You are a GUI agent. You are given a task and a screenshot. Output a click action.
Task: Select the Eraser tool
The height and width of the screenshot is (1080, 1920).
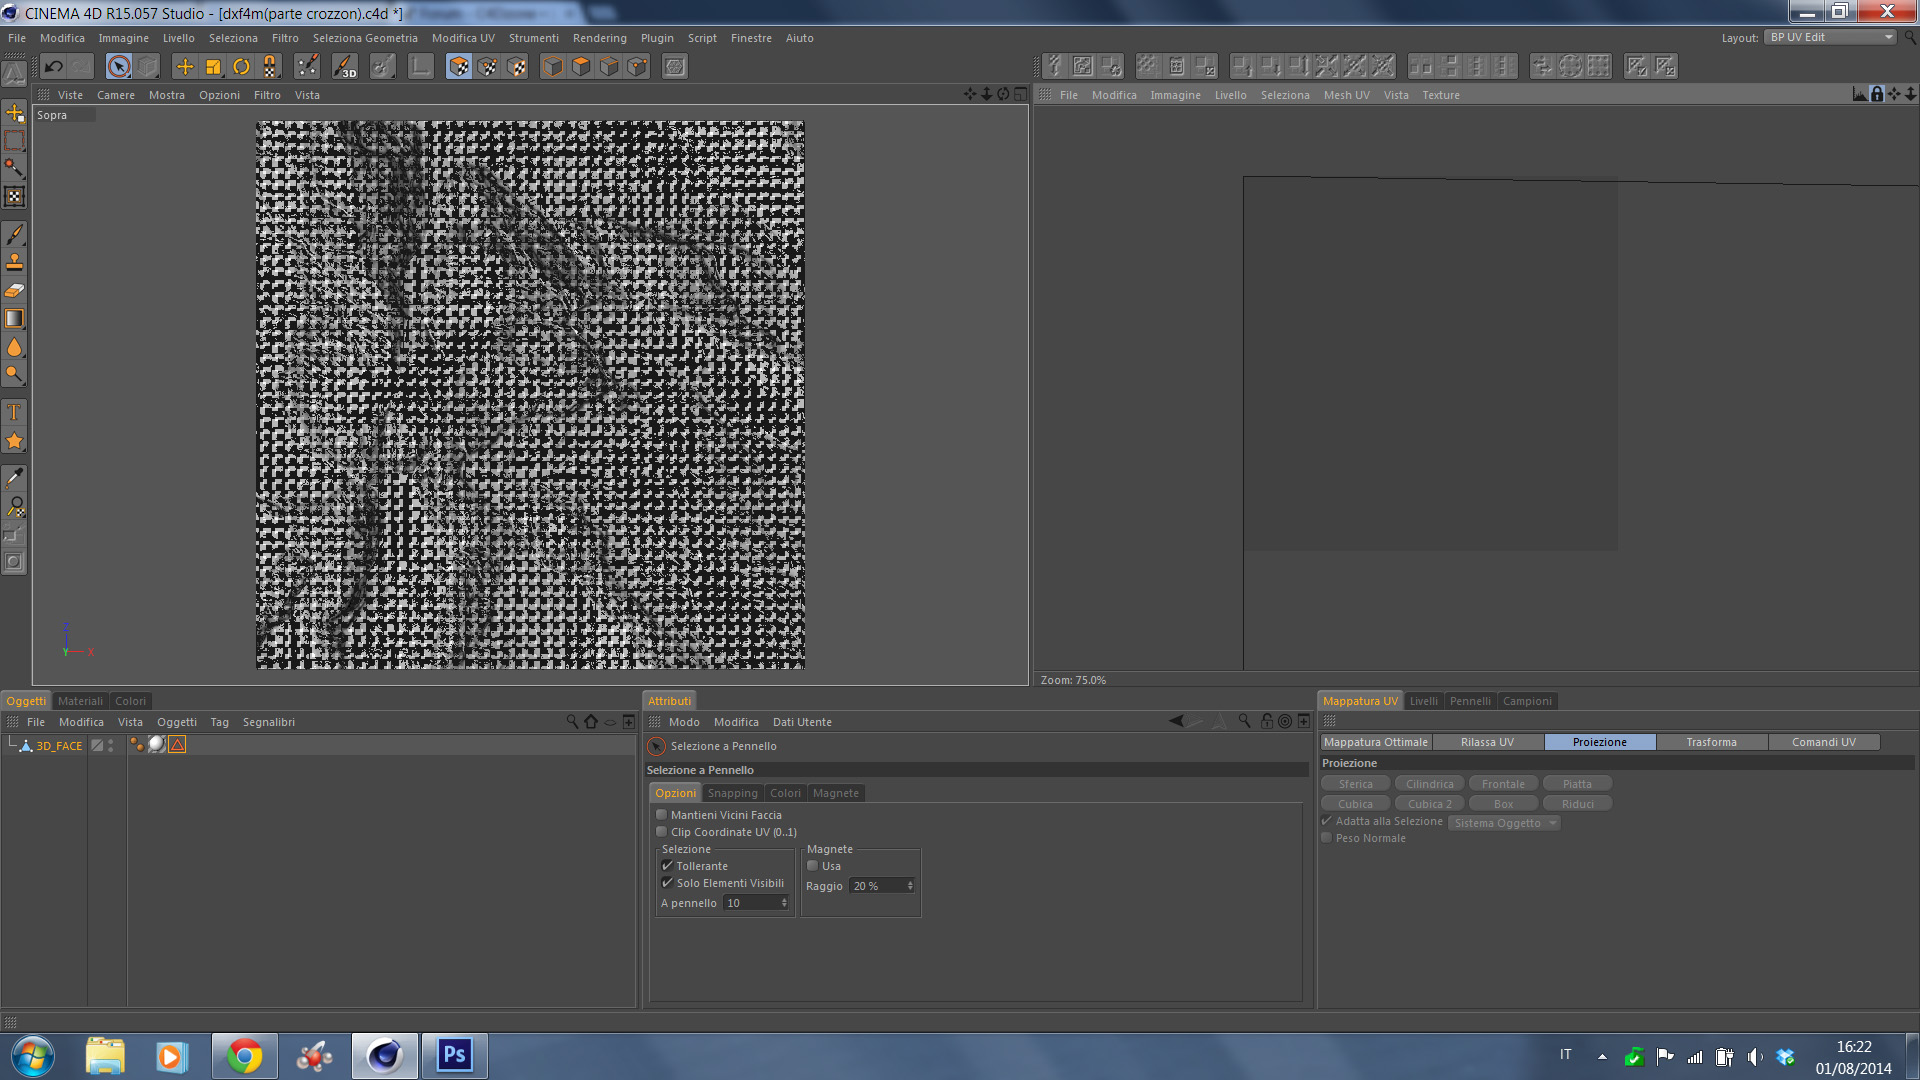pos(15,291)
